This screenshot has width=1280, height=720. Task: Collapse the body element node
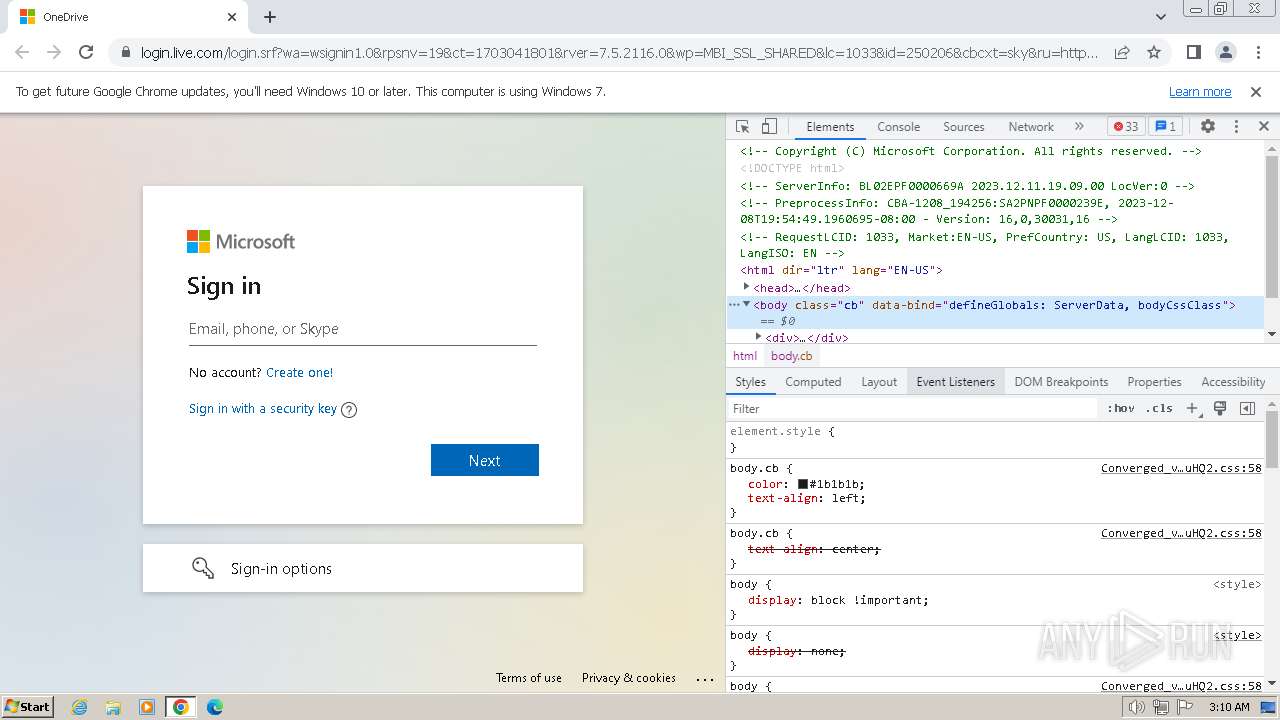[x=746, y=304]
